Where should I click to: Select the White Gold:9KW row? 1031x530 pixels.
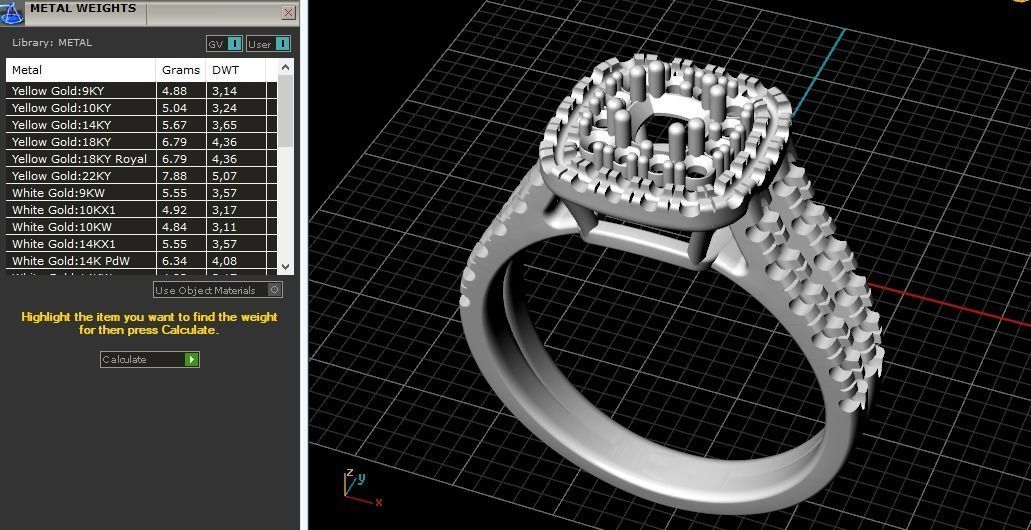[142, 193]
